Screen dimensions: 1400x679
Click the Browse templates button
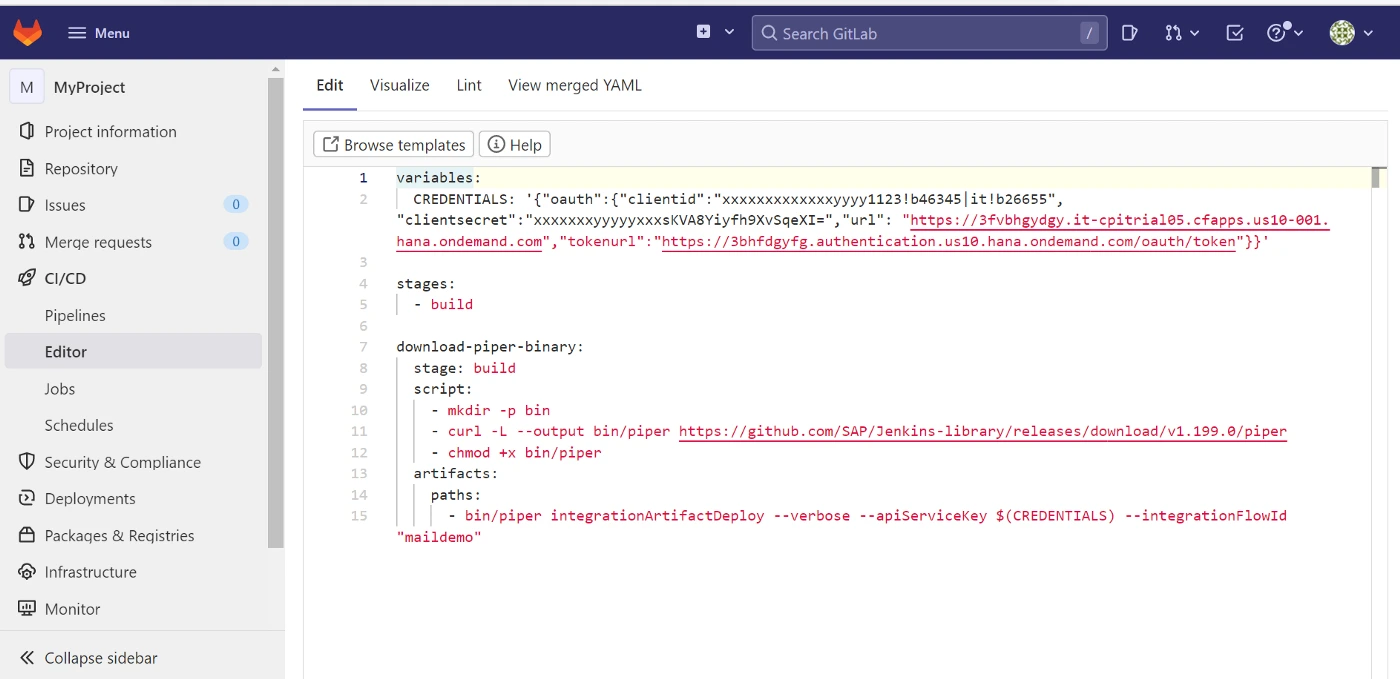pos(393,144)
